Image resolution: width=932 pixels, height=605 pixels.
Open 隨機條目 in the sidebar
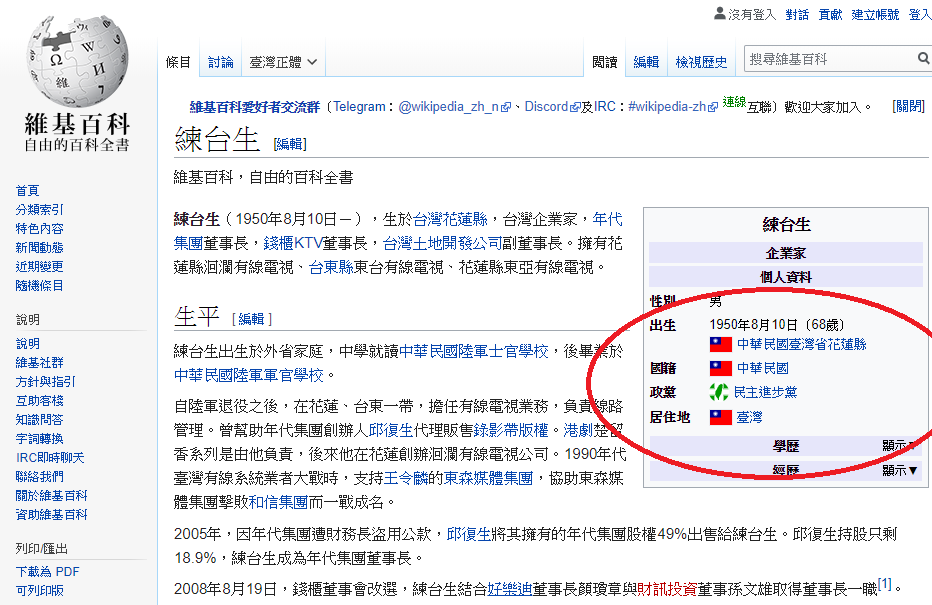39,286
